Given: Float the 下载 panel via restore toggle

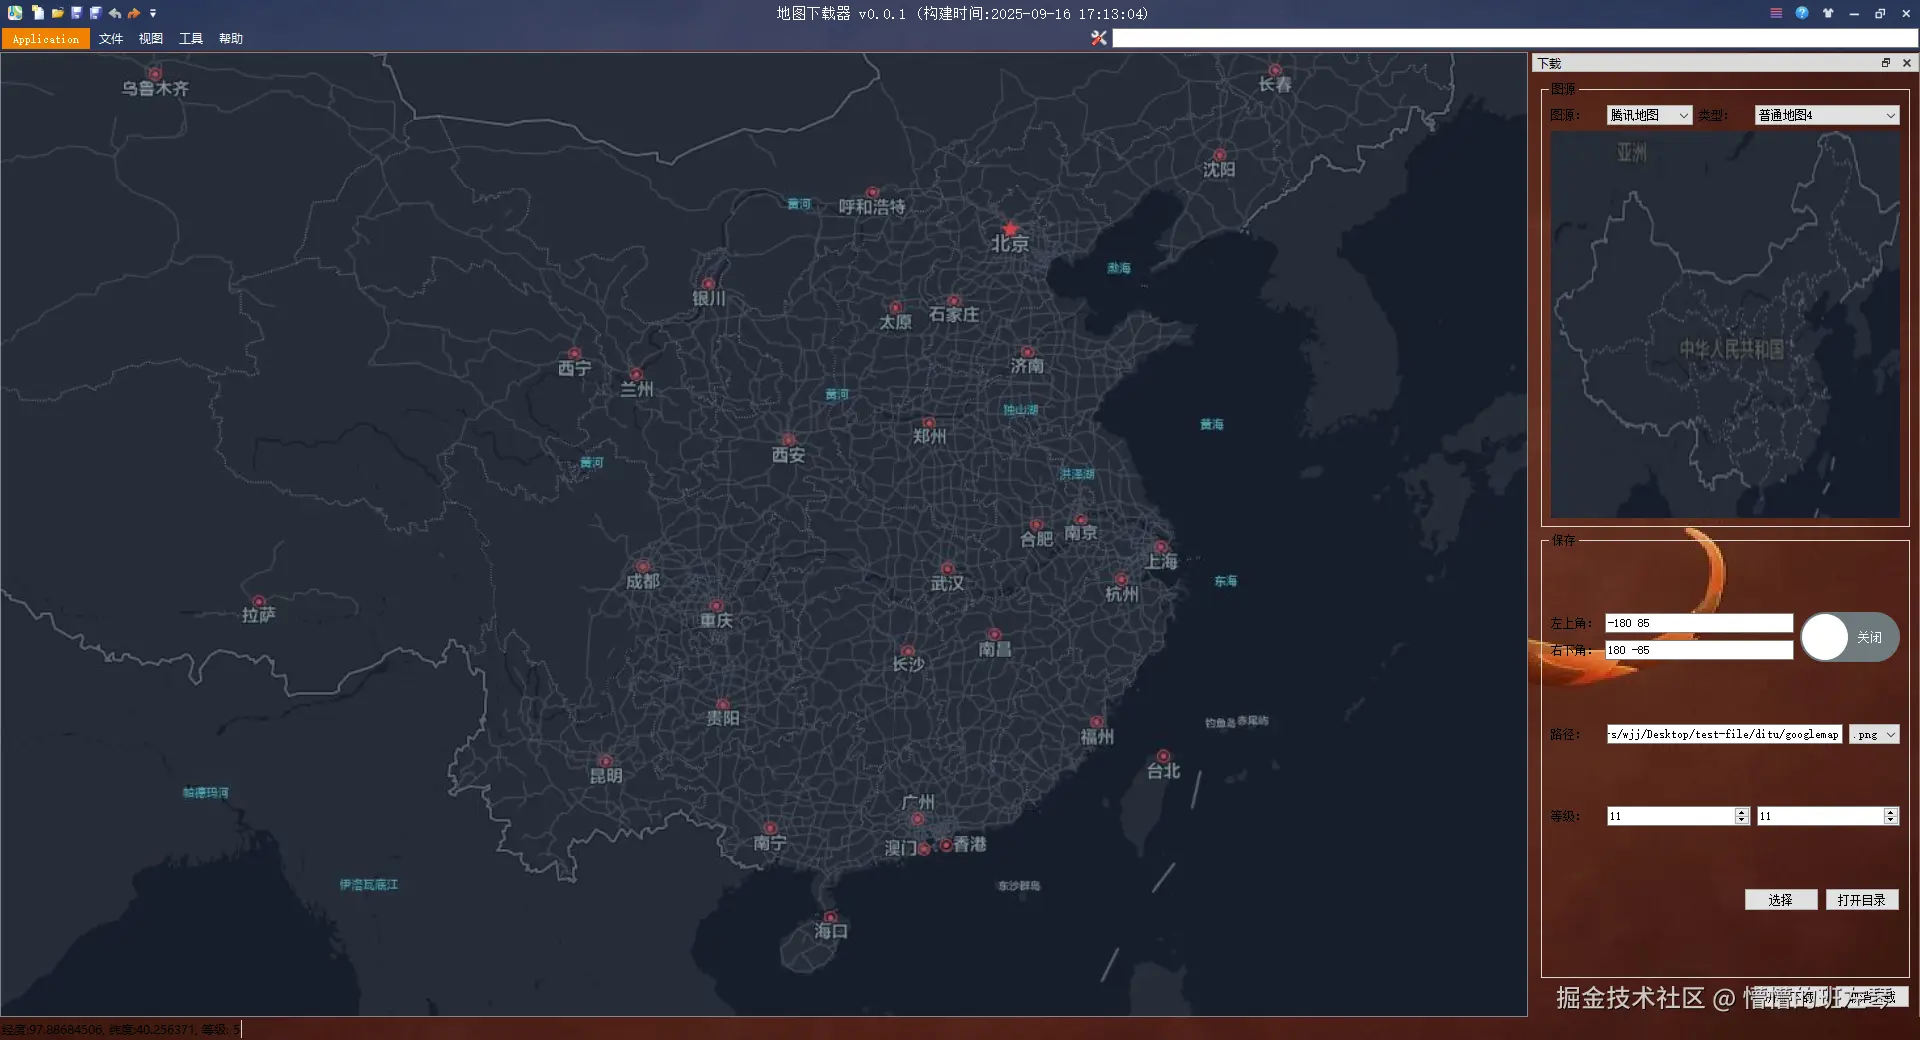Looking at the screenshot, I should click(x=1885, y=62).
